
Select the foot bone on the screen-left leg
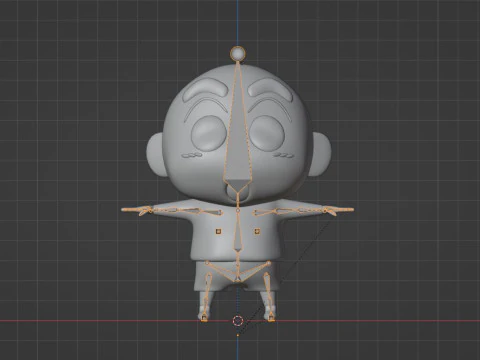pos(204,316)
